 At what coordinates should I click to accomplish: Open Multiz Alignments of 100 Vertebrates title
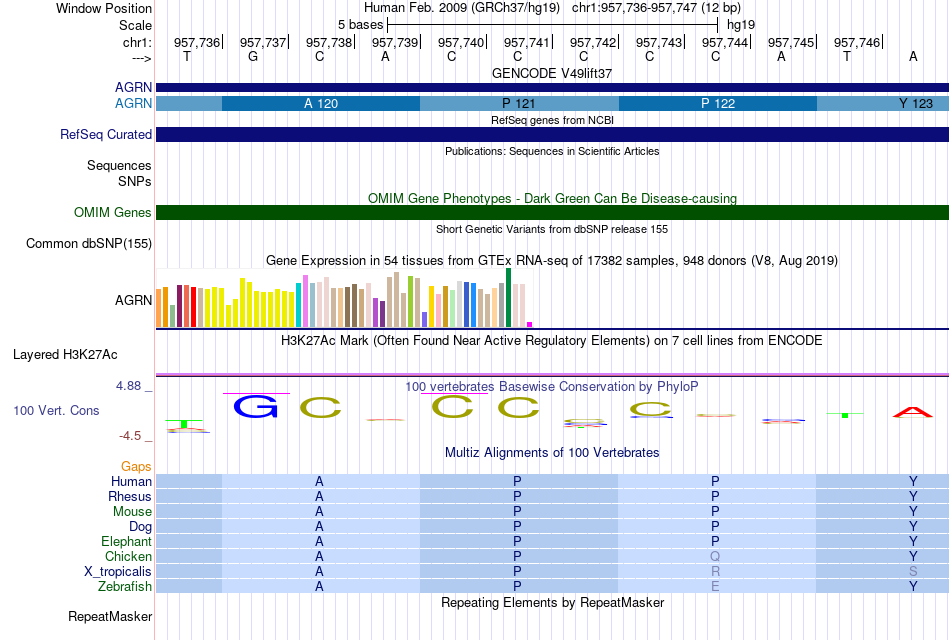click(x=552, y=453)
